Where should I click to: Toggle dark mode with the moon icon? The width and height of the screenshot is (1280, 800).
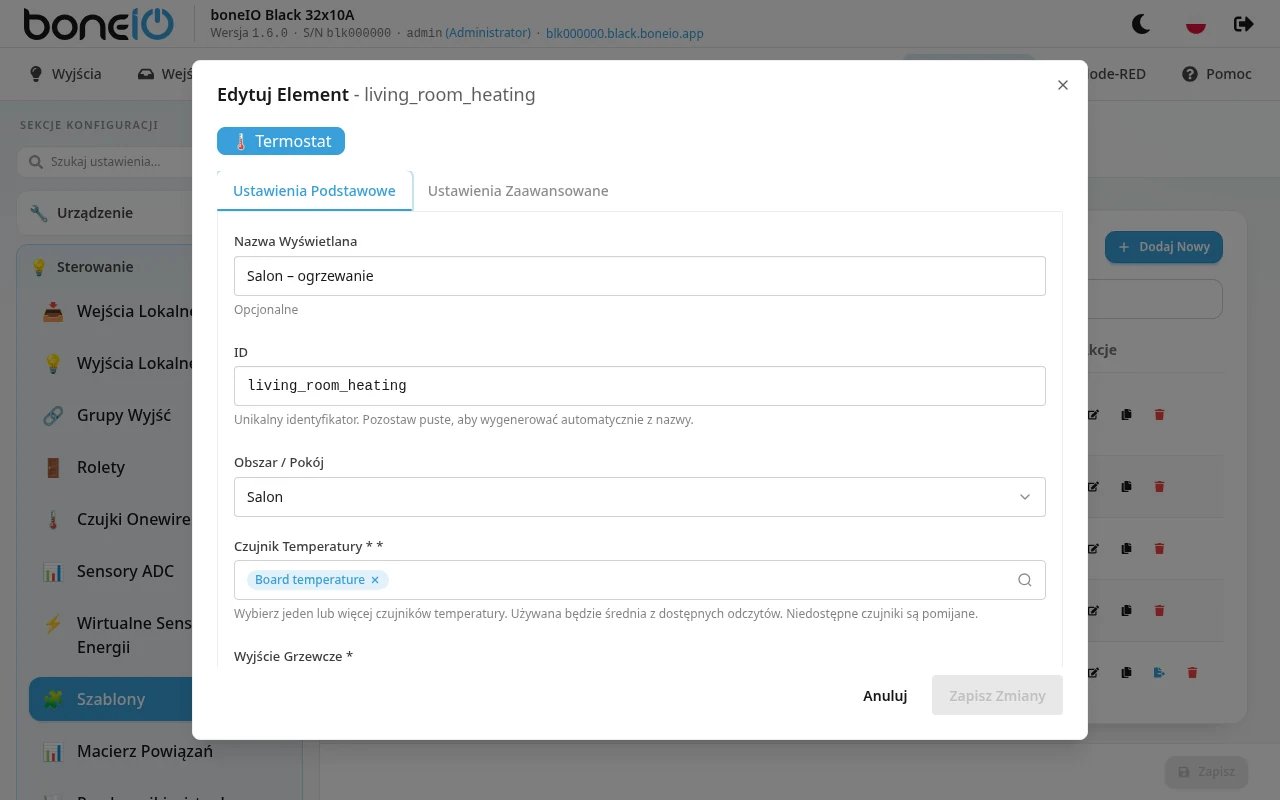tap(1140, 23)
